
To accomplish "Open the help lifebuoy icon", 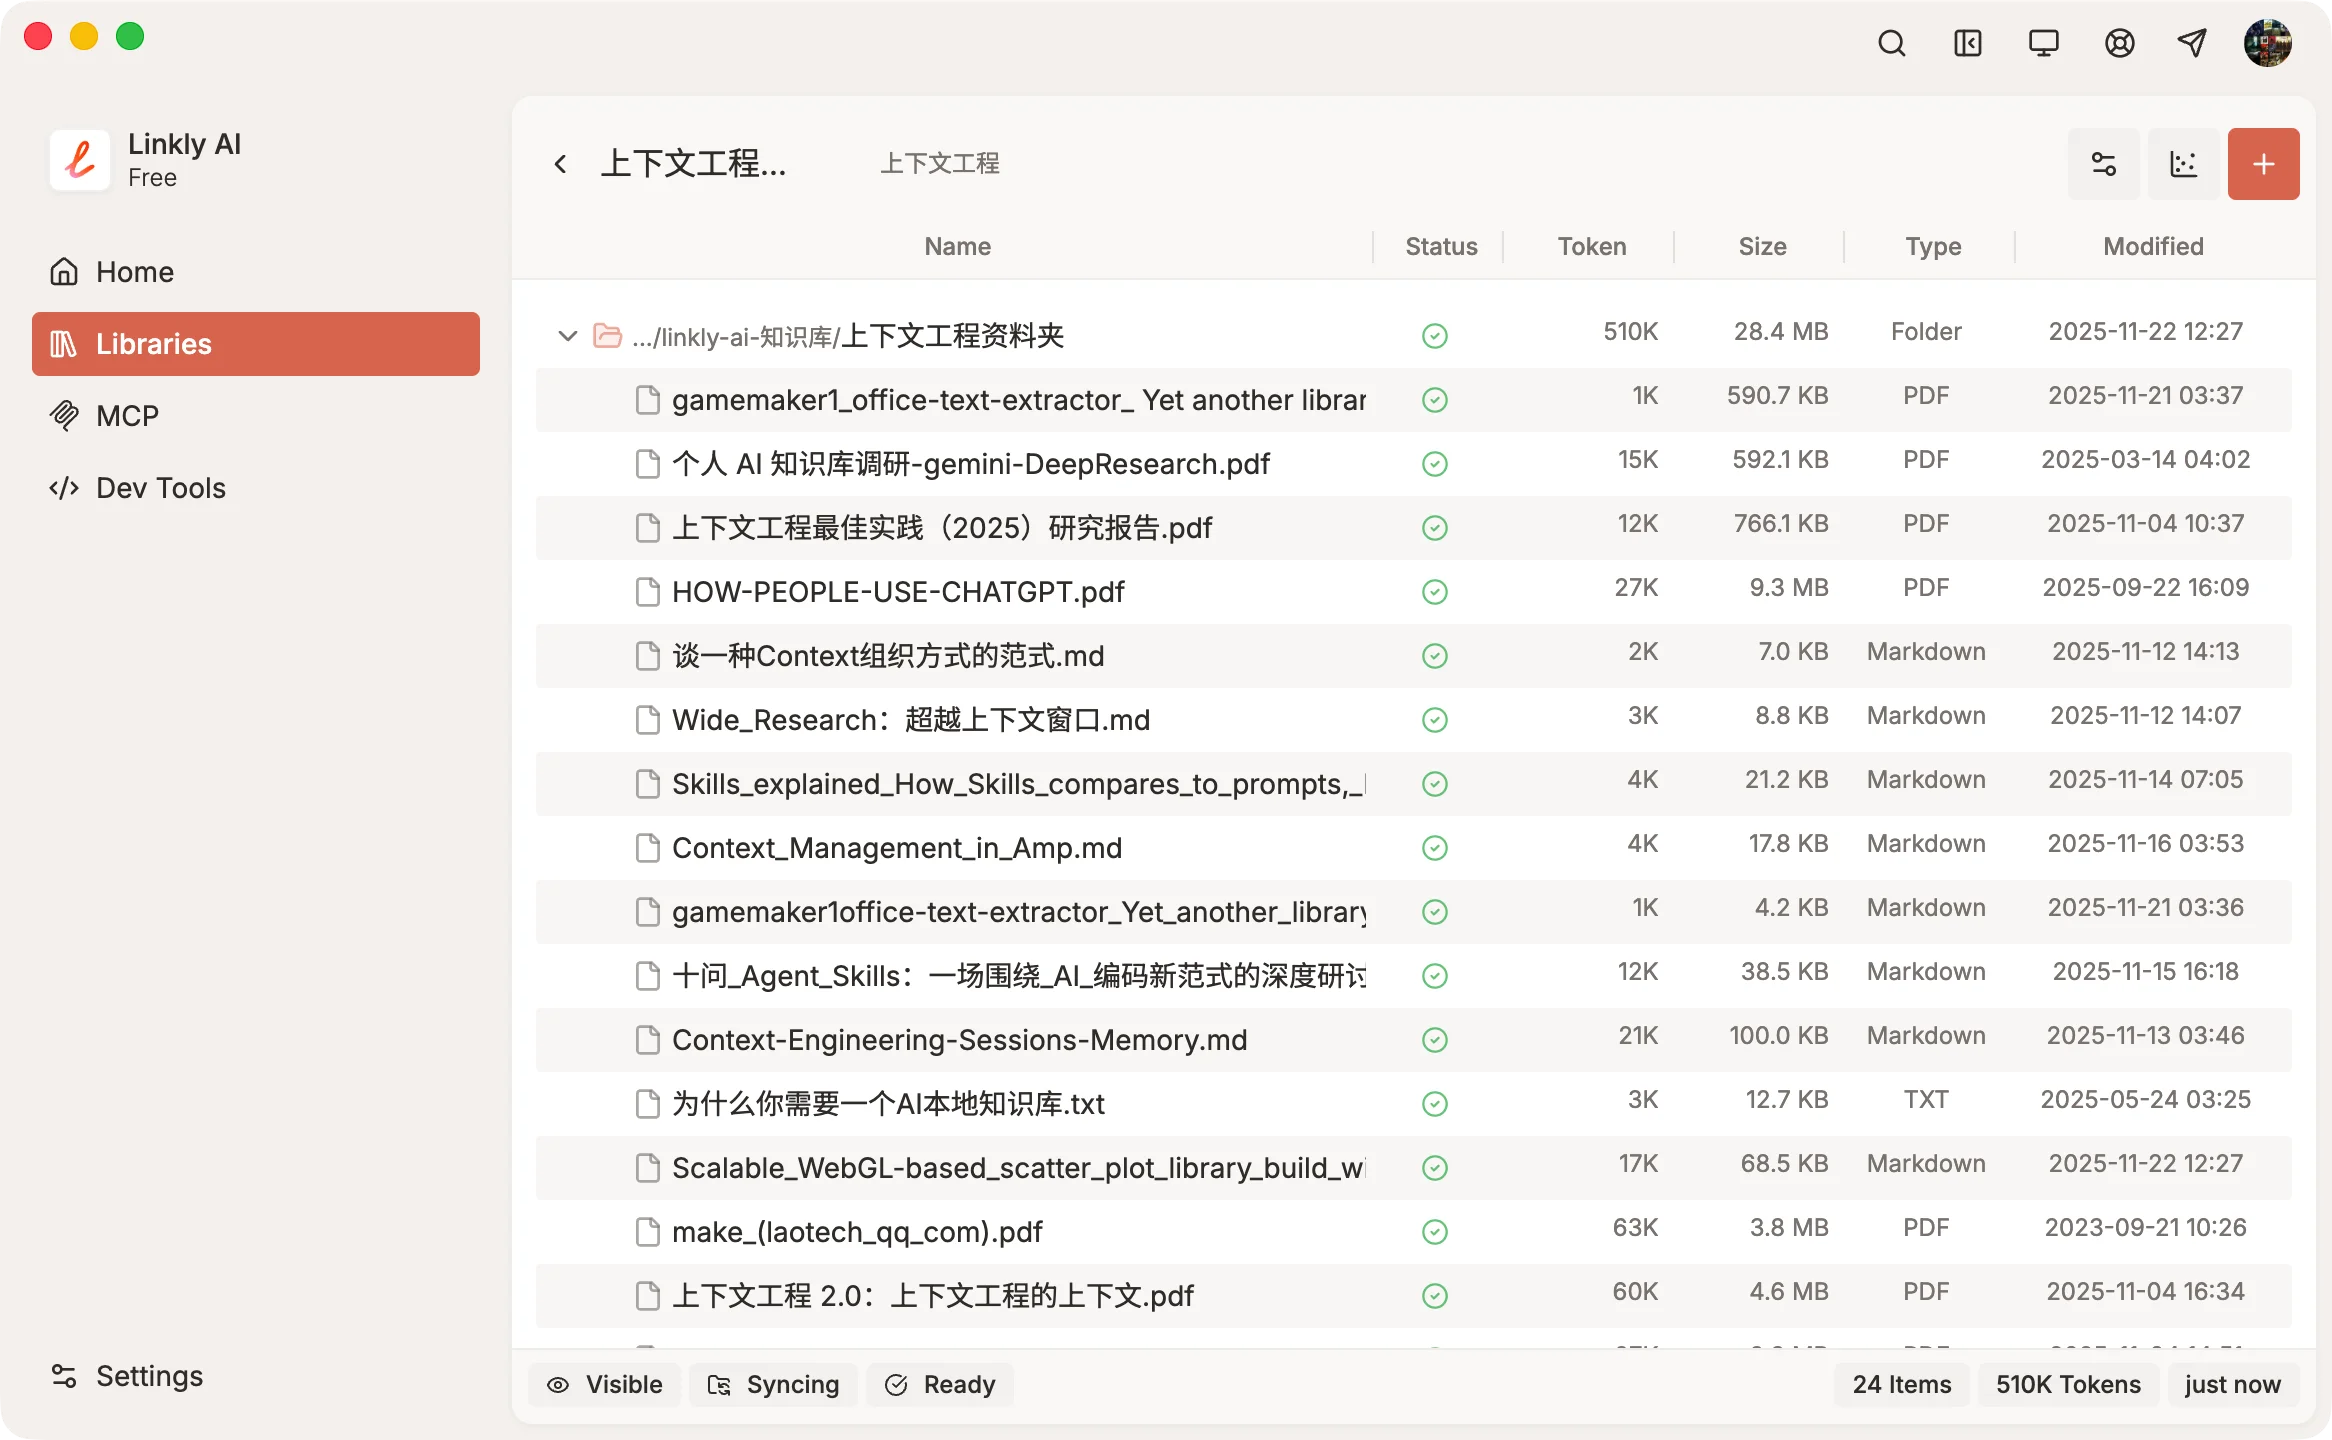I will click(x=2119, y=43).
